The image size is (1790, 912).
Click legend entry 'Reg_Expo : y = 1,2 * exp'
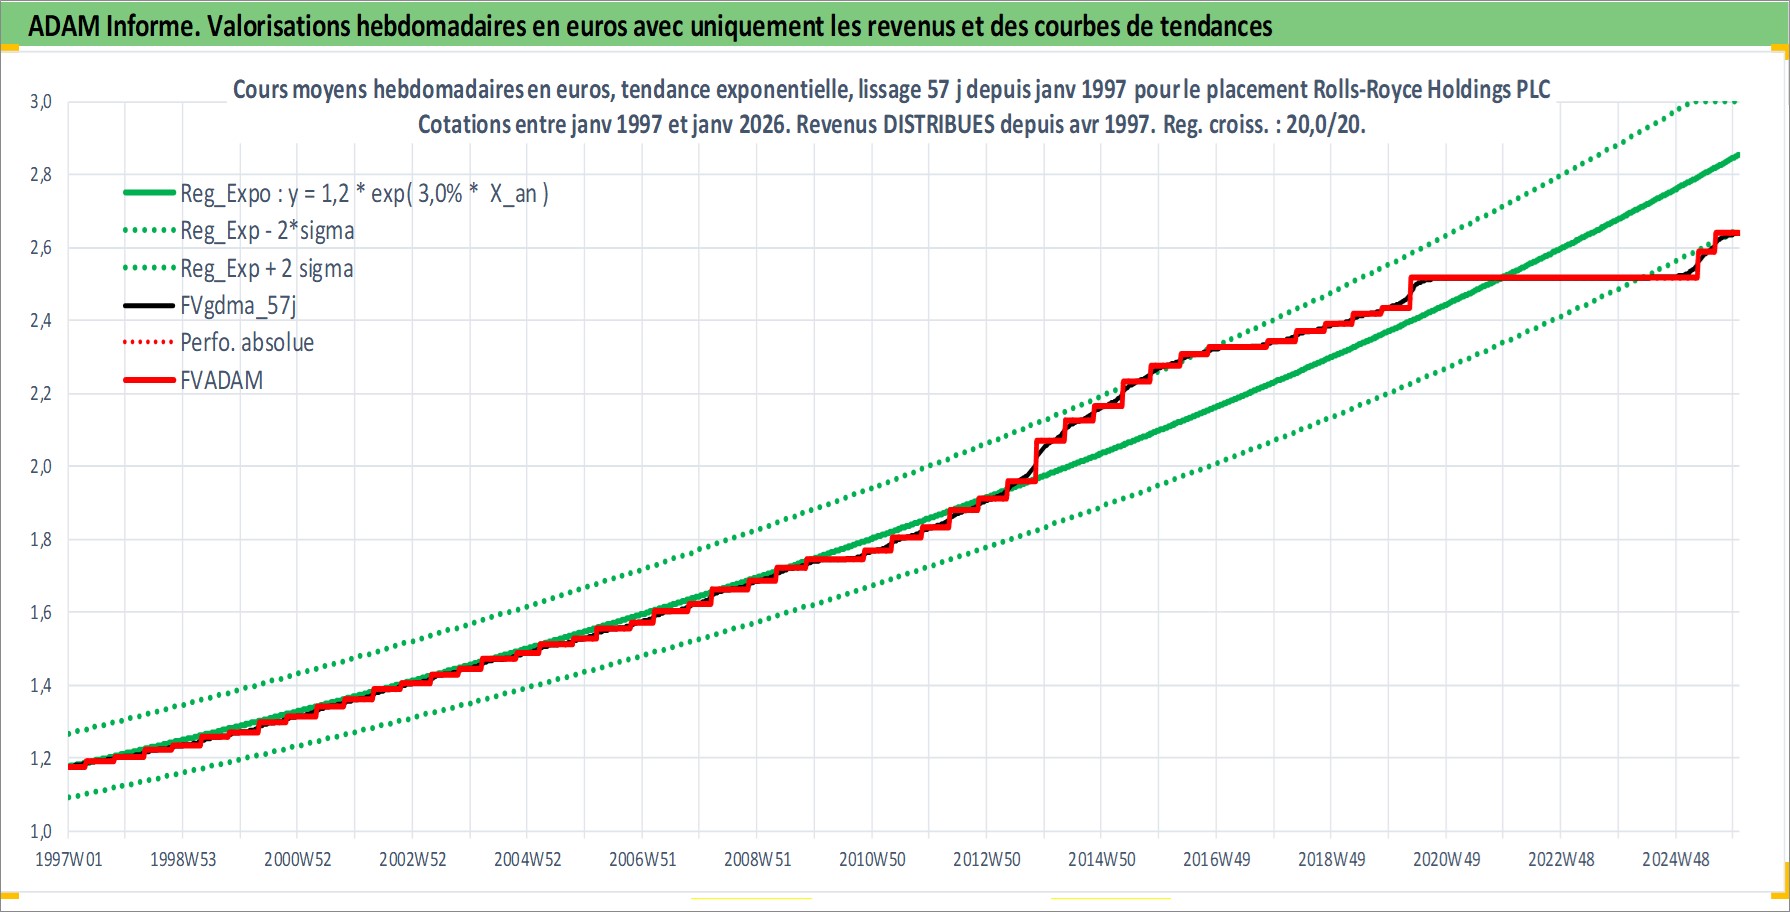point(364,194)
